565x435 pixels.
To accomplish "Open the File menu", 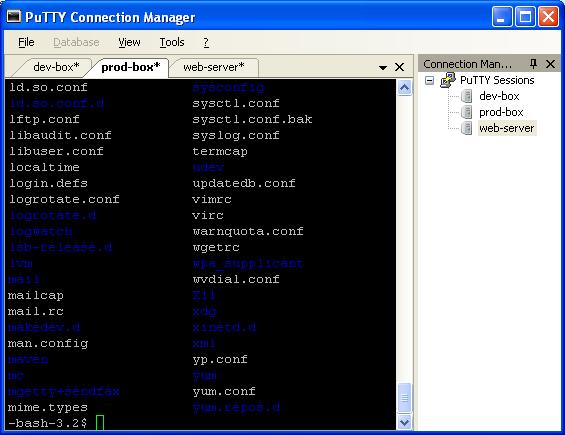I will coord(26,42).
